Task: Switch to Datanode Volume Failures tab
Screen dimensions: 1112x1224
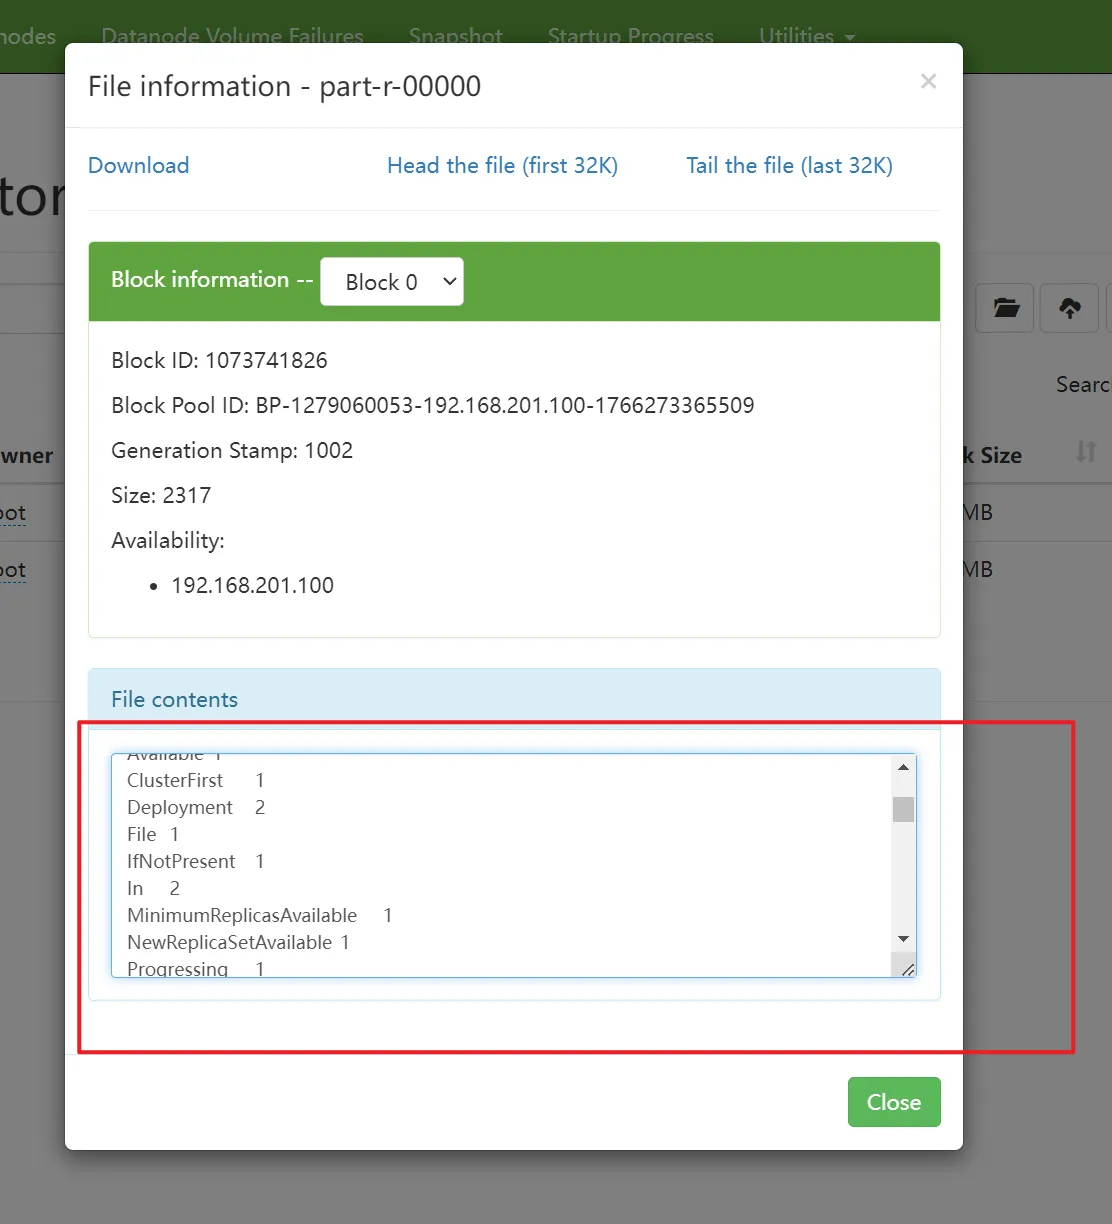Action: pyautogui.click(x=232, y=36)
